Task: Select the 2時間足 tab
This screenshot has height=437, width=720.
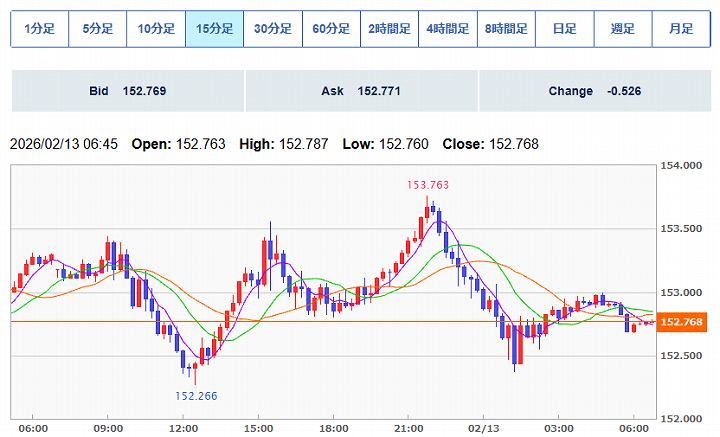Action: [389, 29]
